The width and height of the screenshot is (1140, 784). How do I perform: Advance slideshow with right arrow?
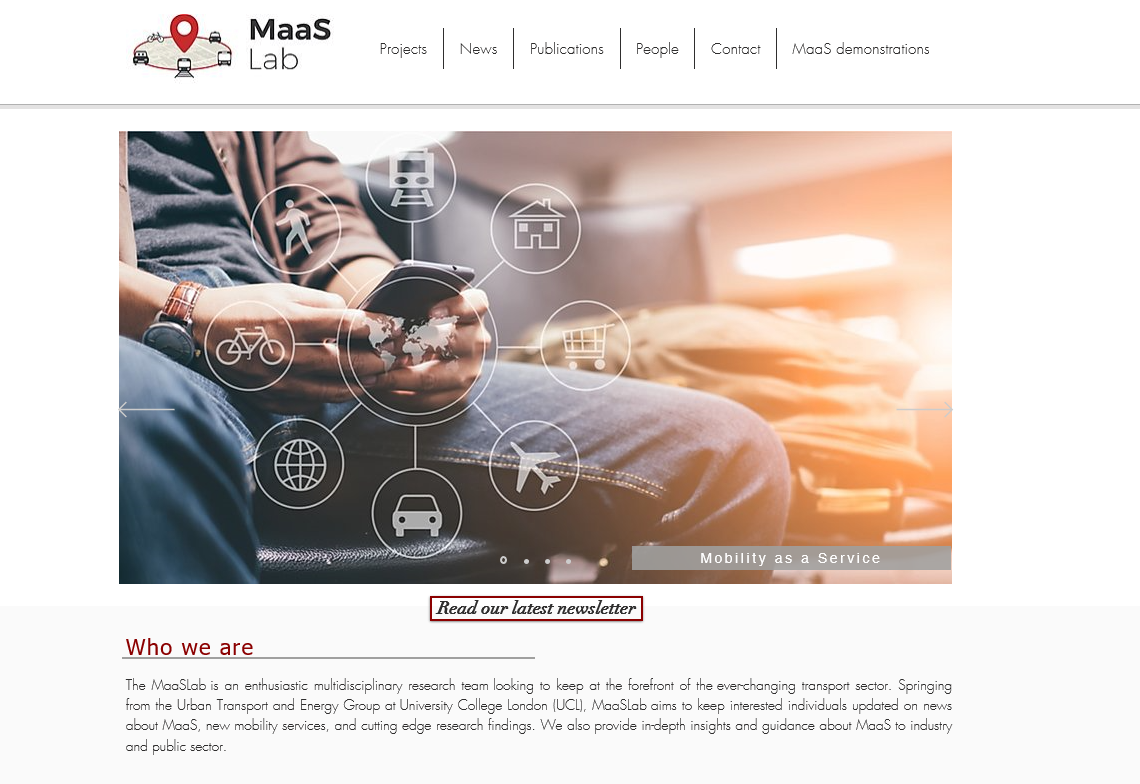924,409
